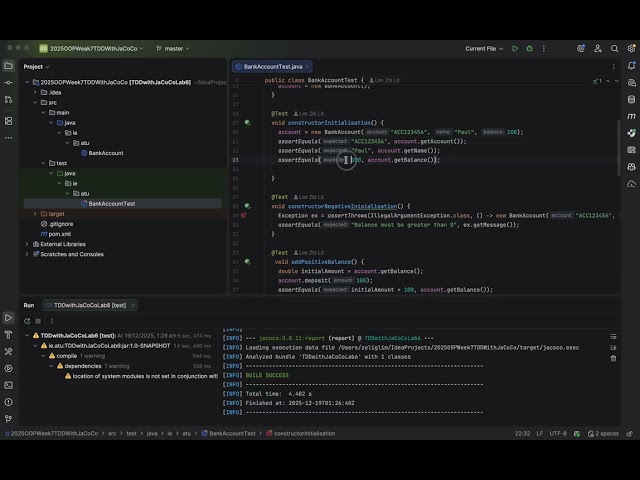Click the Debug bug icon
The image size is (640, 480).
(530, 48)
